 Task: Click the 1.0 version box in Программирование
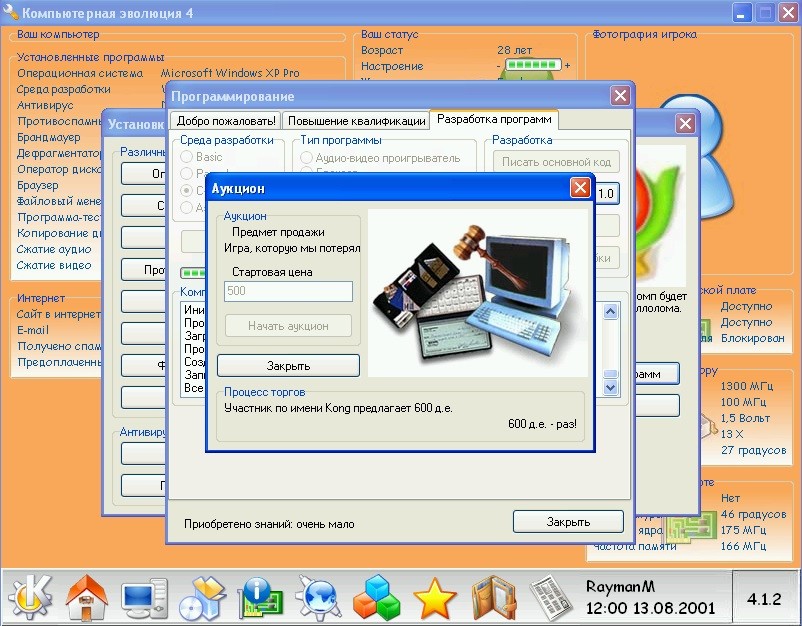(606, 193)
